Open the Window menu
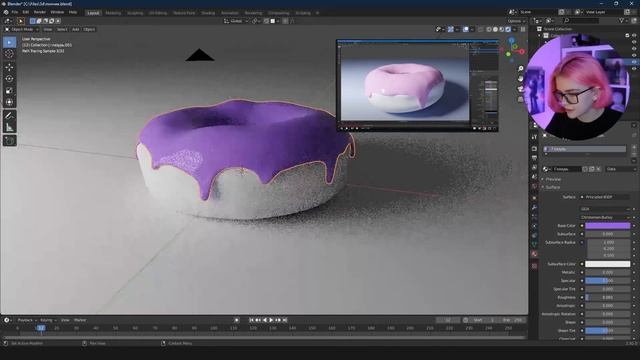Viewport: 640px width, 360px height. point(57,12)
